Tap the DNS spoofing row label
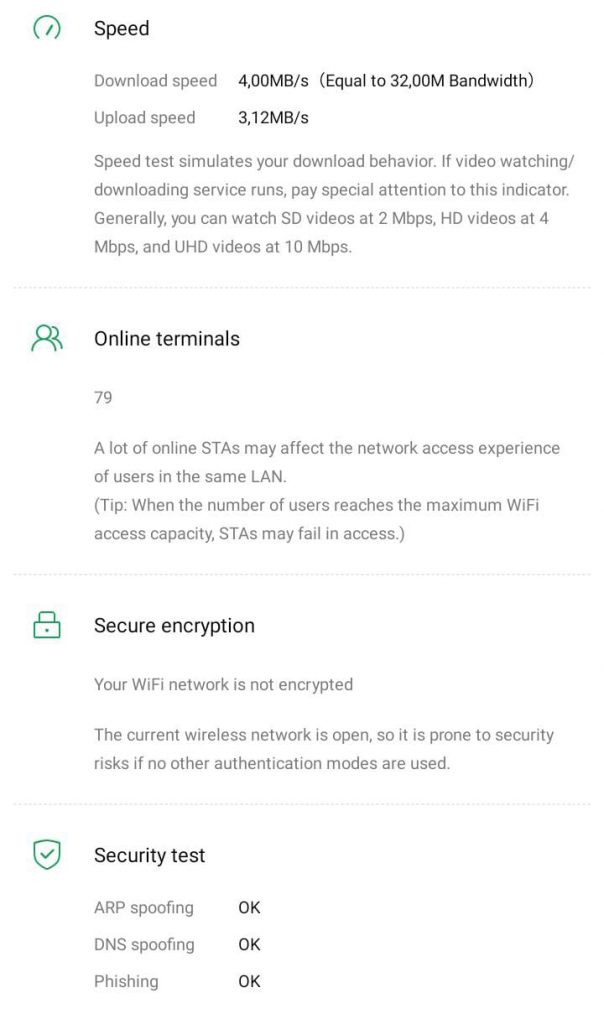 point(144,945)
